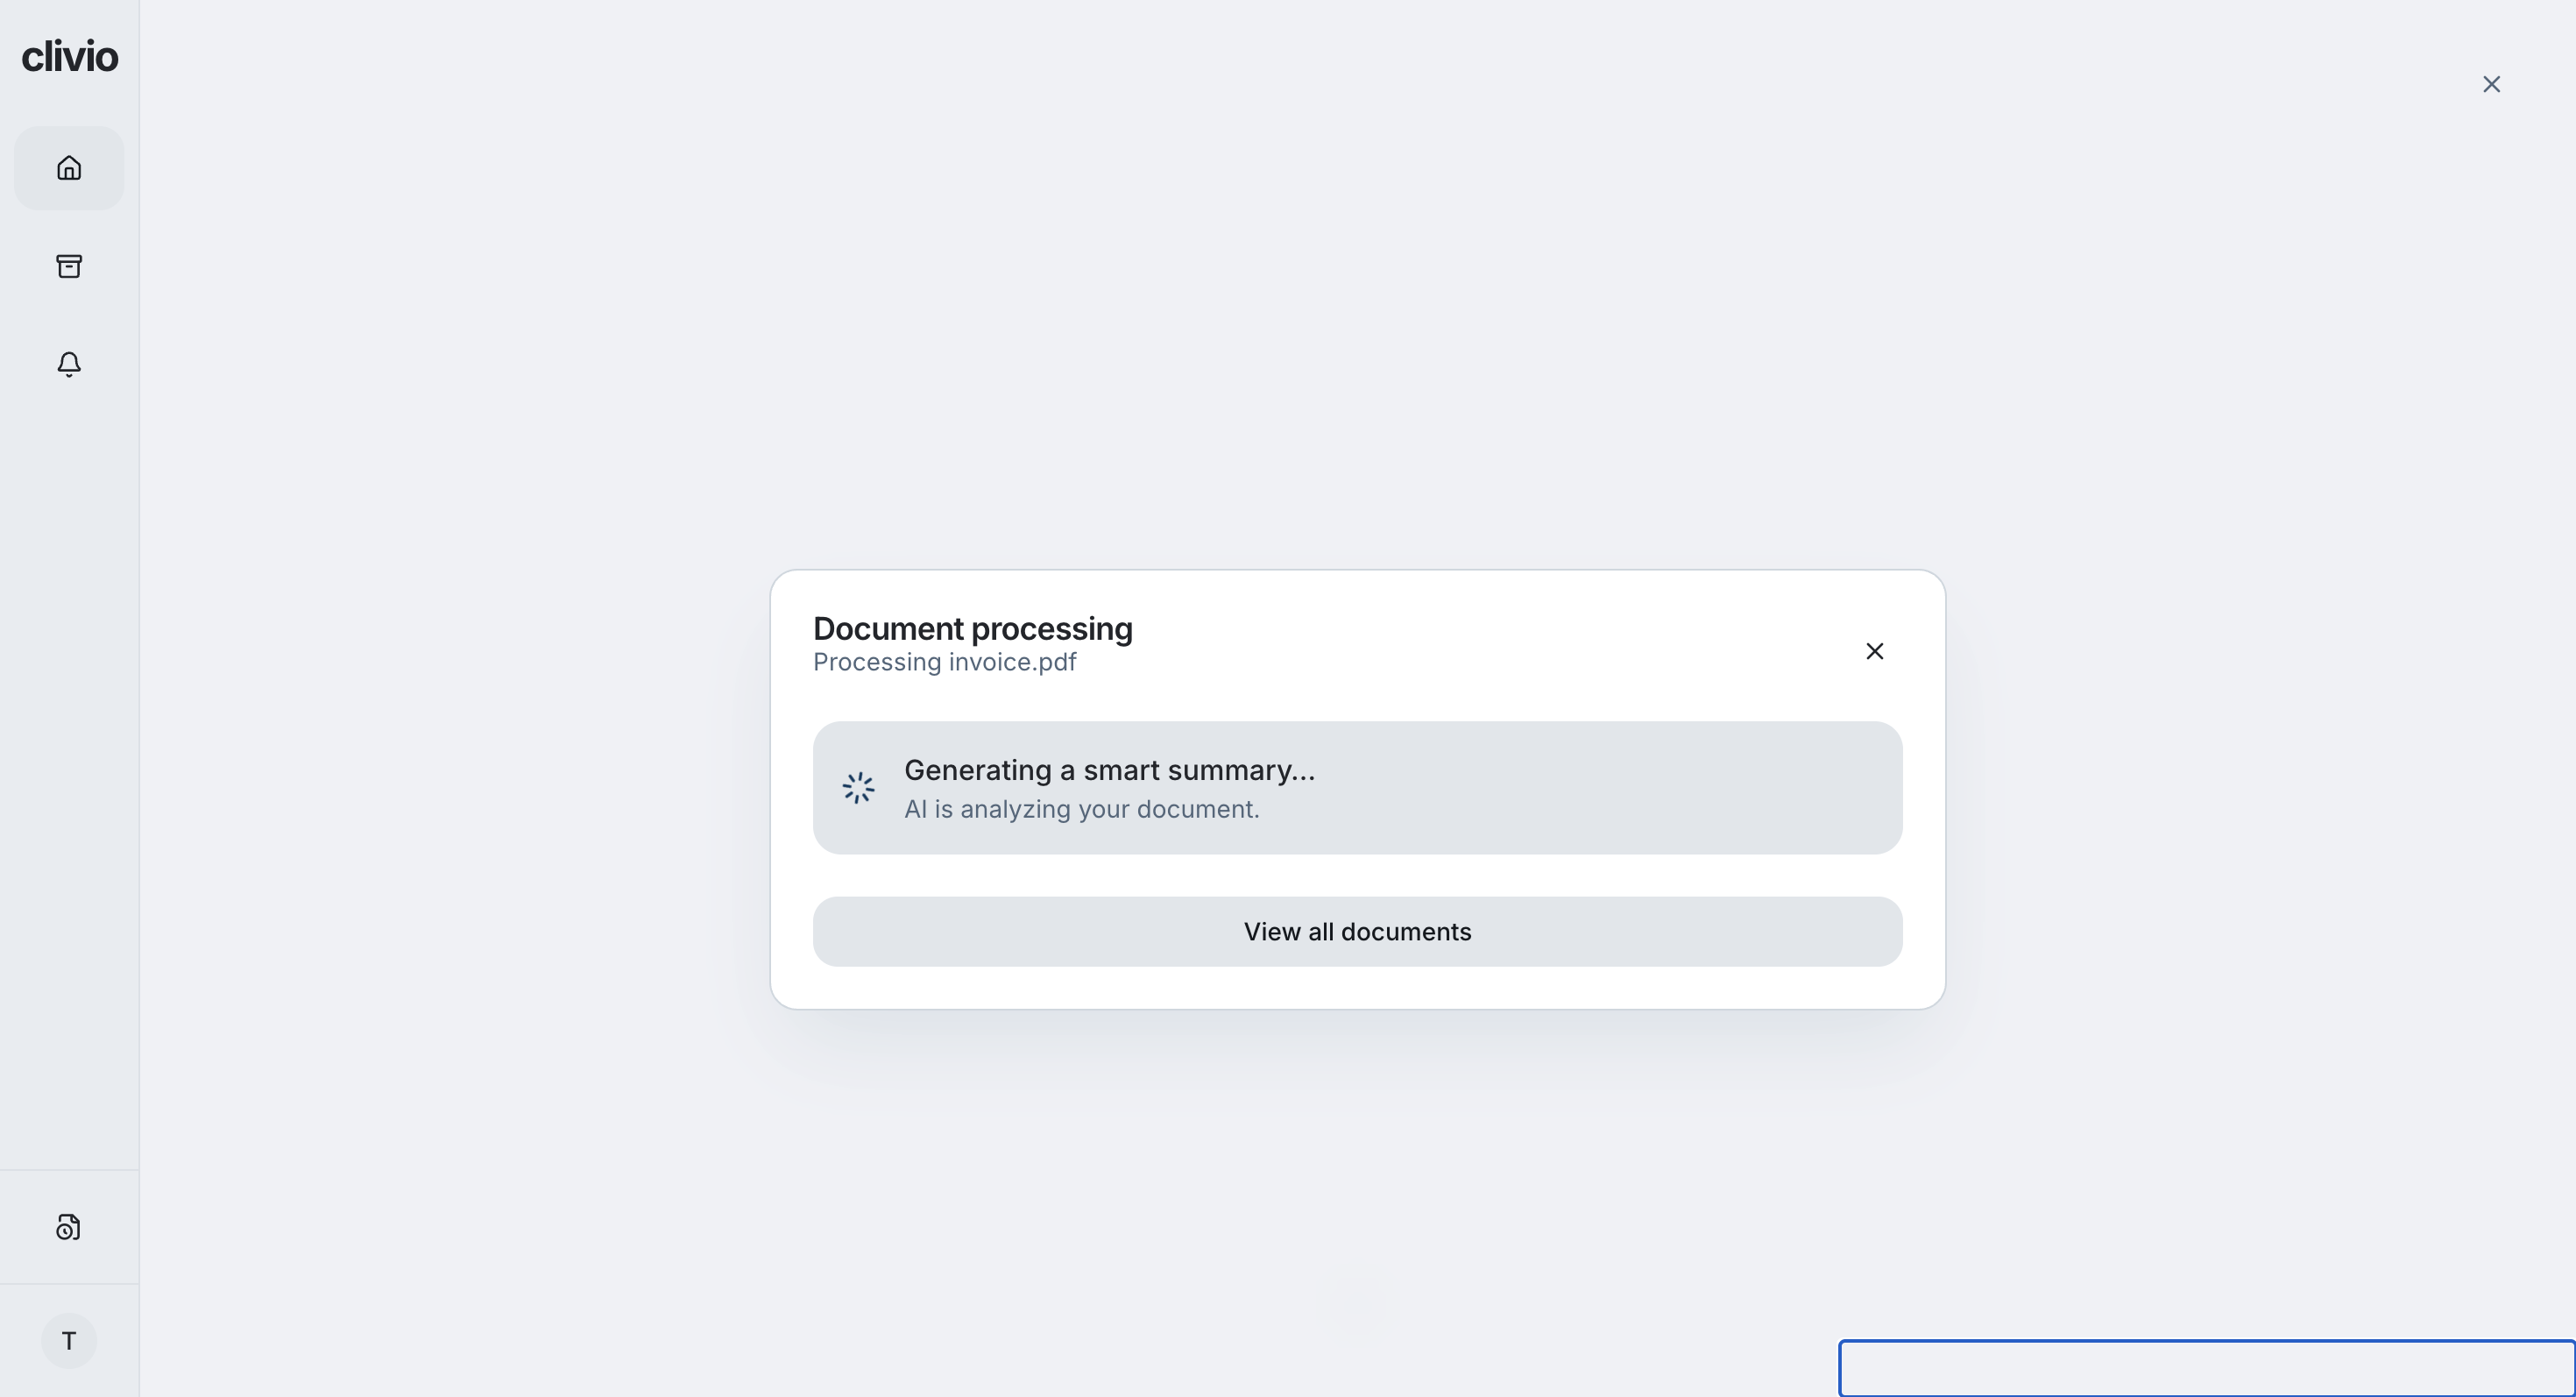Click the Generating a smart summary status card
This screenshot has height=1397, width=2576.
click(x=1356, y=788)
